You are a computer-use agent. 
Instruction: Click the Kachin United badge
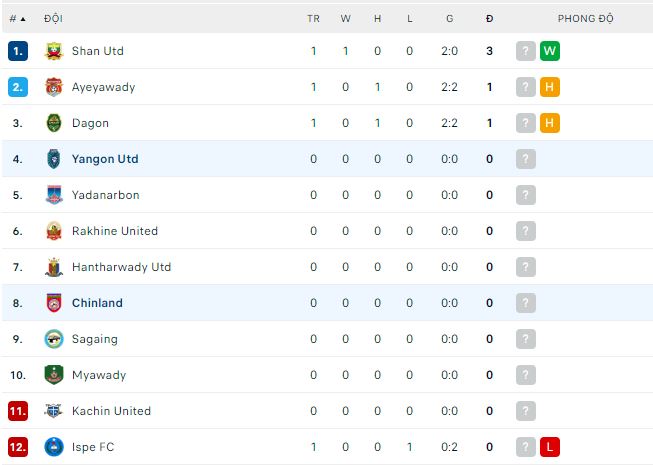click(54, 411)
